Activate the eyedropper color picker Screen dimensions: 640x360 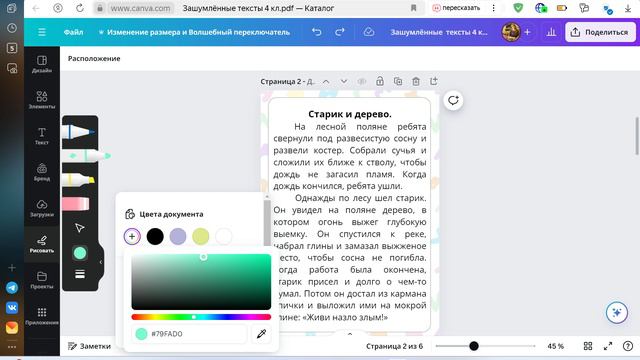[261, 334]
